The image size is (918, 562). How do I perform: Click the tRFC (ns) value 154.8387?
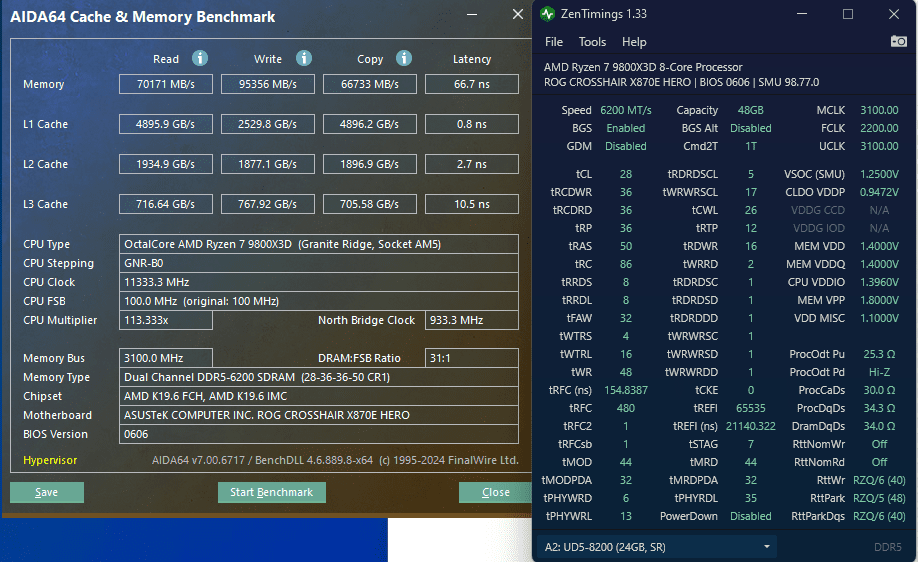626,390
